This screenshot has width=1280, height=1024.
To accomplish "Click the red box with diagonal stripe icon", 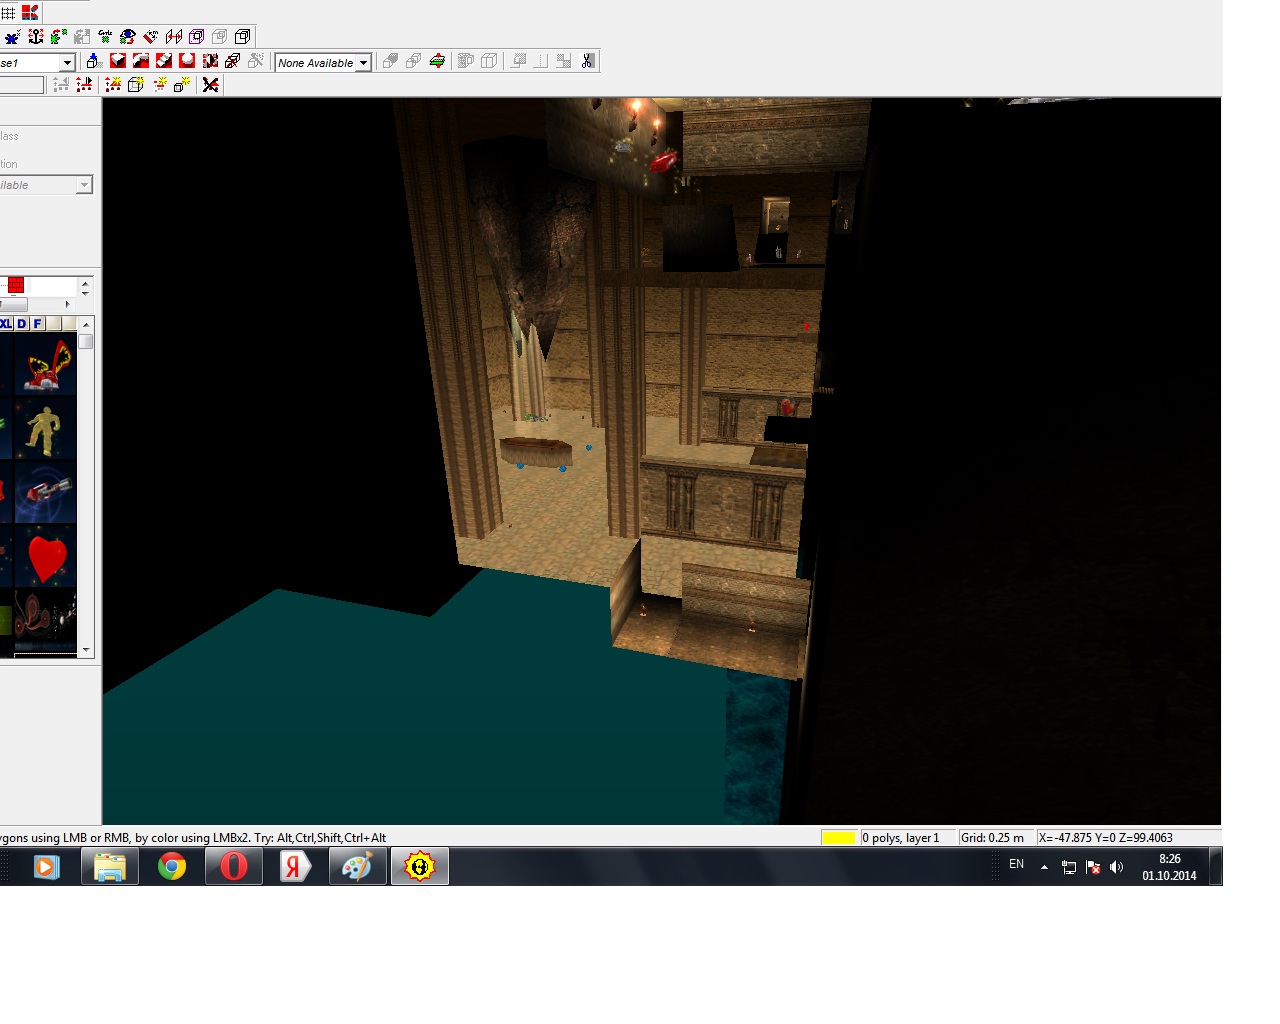I will point(164,61).
